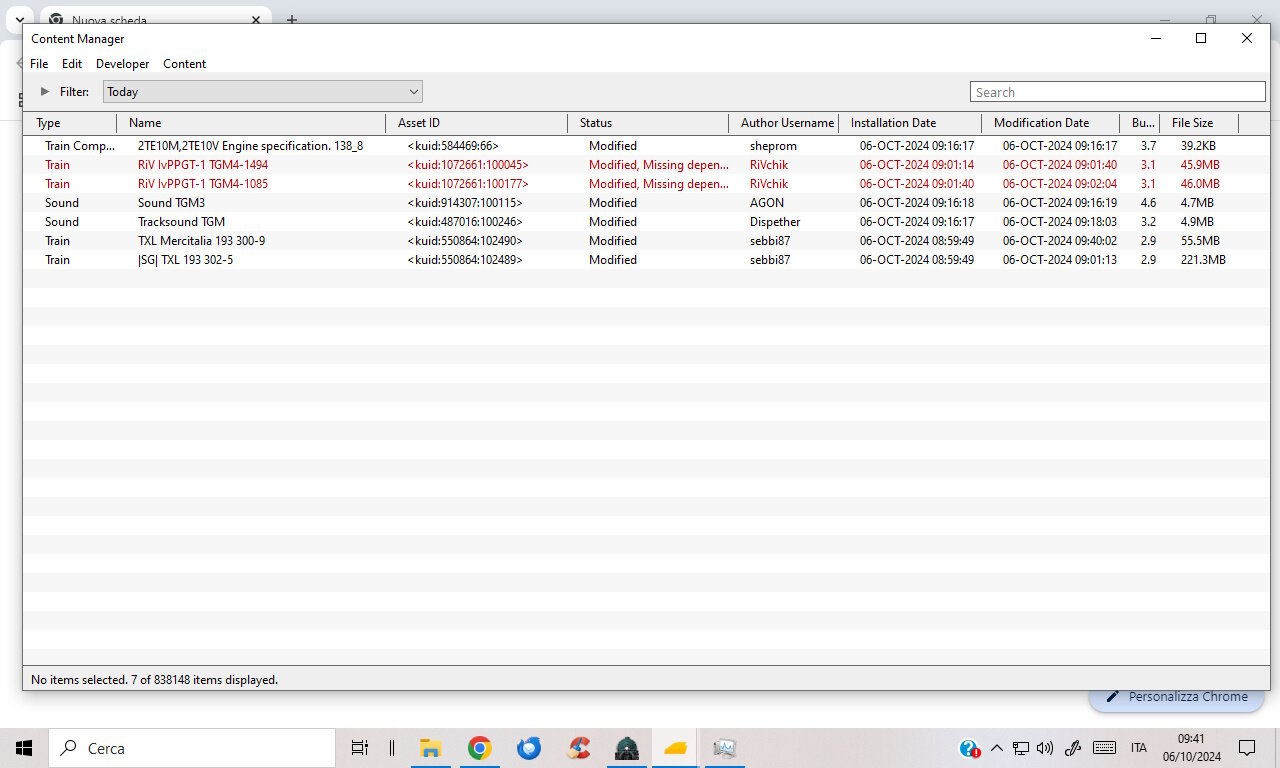
Task: Open the Windows Start menu
Action: (24, 748)
